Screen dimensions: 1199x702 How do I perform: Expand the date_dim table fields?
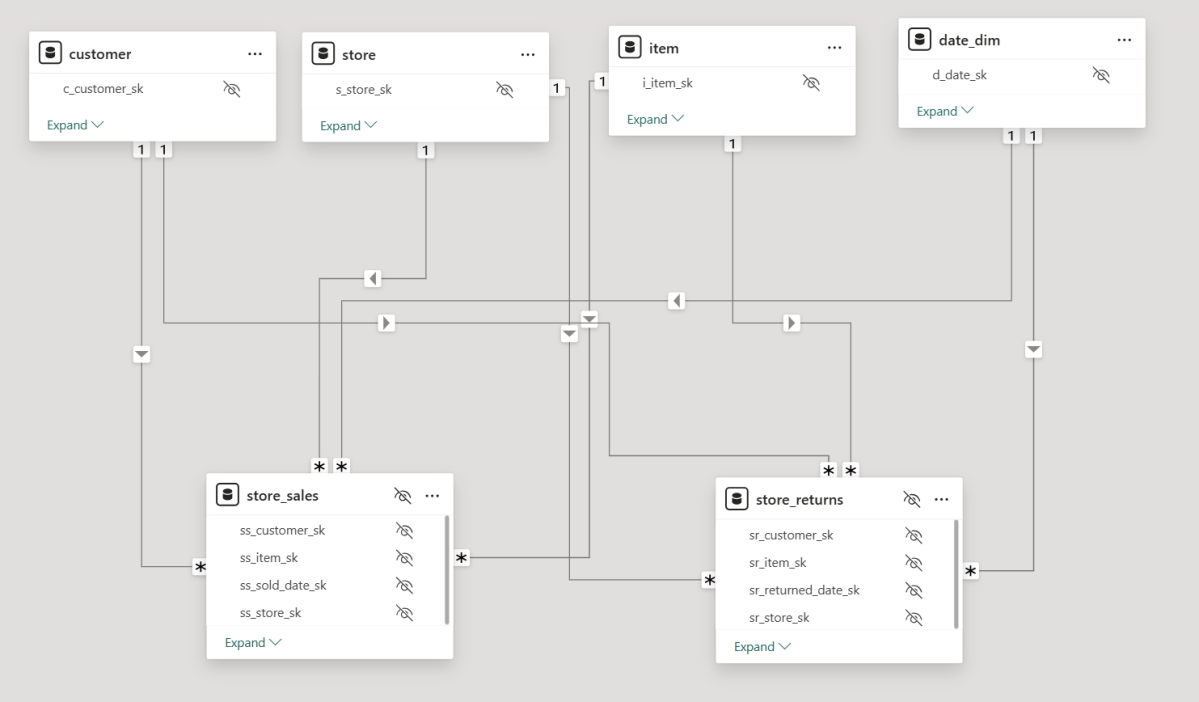click(945, 111)
